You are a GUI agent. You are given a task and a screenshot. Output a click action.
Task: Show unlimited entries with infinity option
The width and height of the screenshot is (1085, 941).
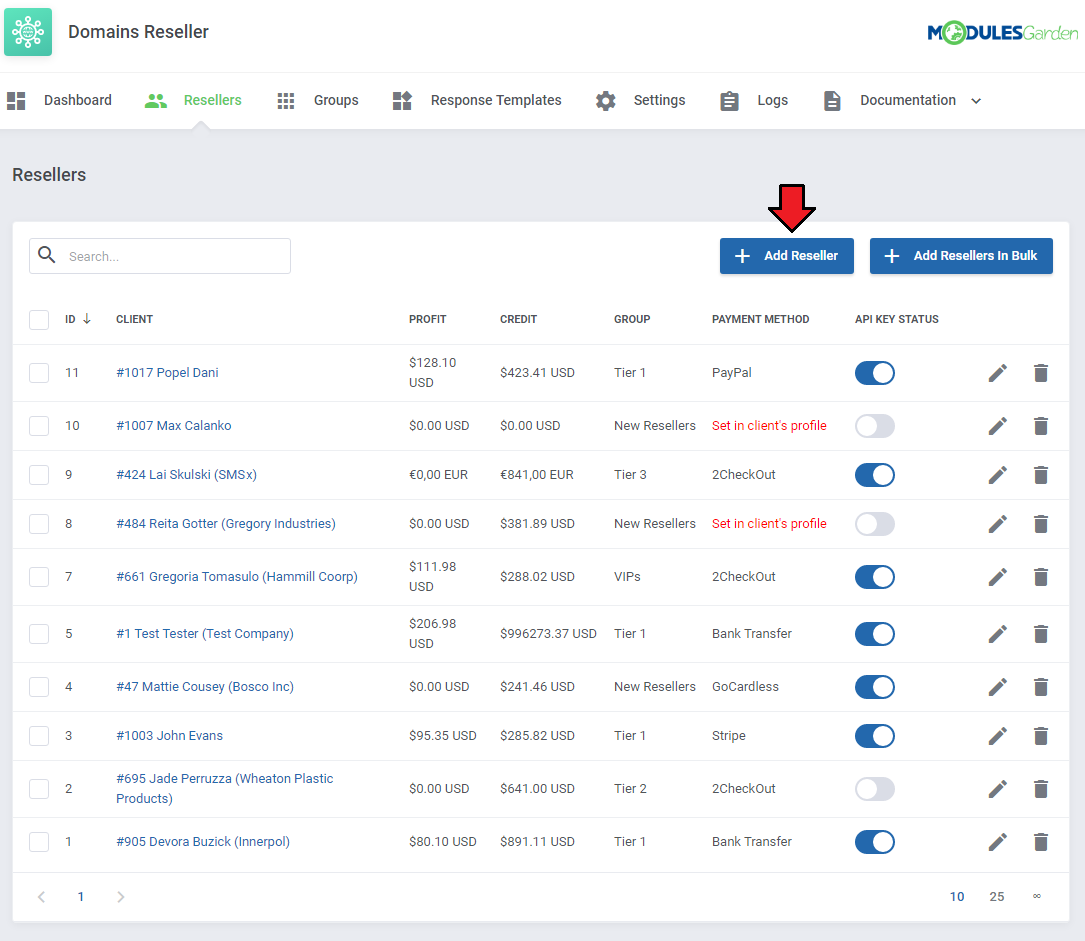(1037, 897)
